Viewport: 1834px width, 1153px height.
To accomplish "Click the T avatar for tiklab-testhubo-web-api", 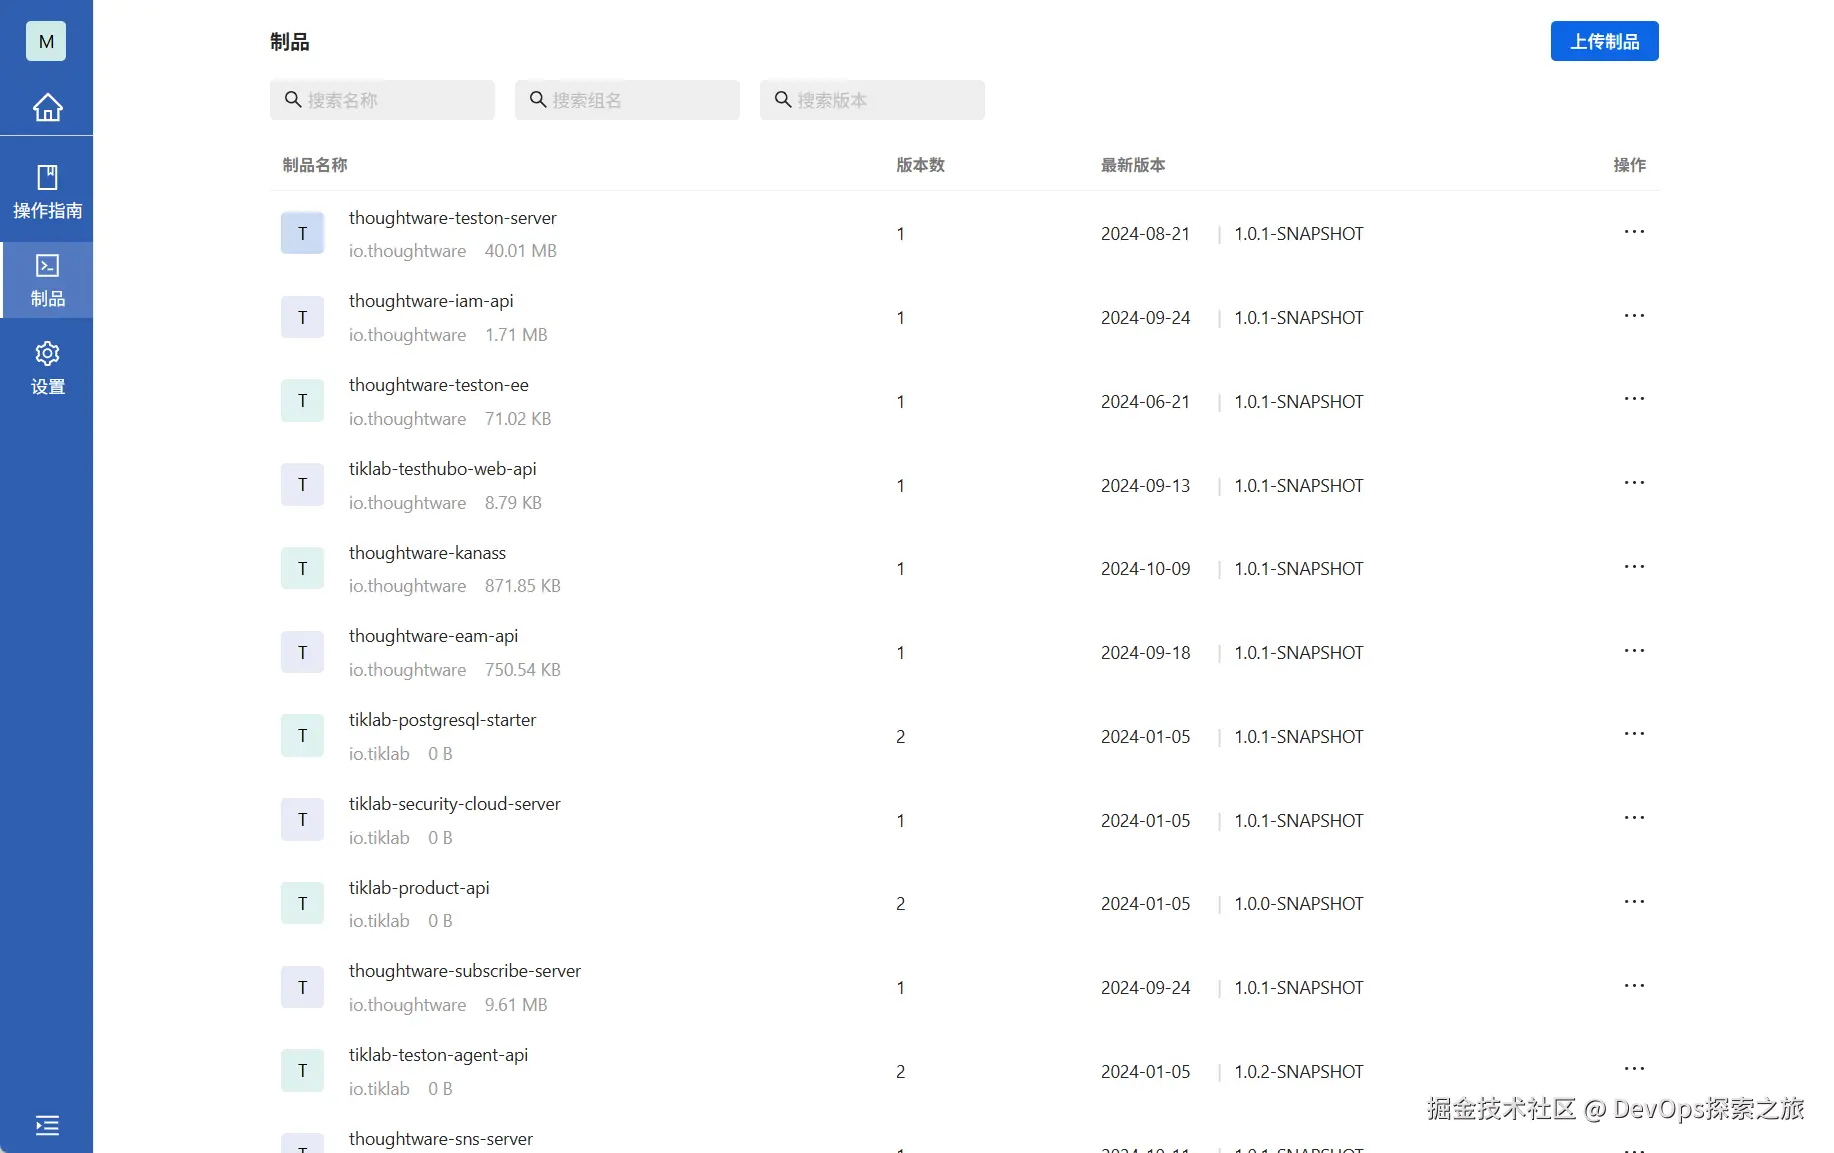I will (302, 485).
